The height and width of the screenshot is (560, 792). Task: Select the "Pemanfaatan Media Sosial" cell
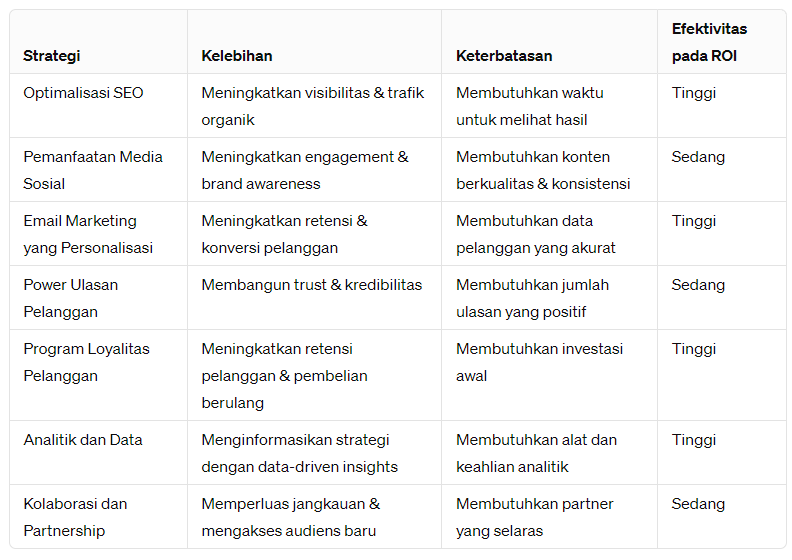pyautogui.click(x=92, y=170)
